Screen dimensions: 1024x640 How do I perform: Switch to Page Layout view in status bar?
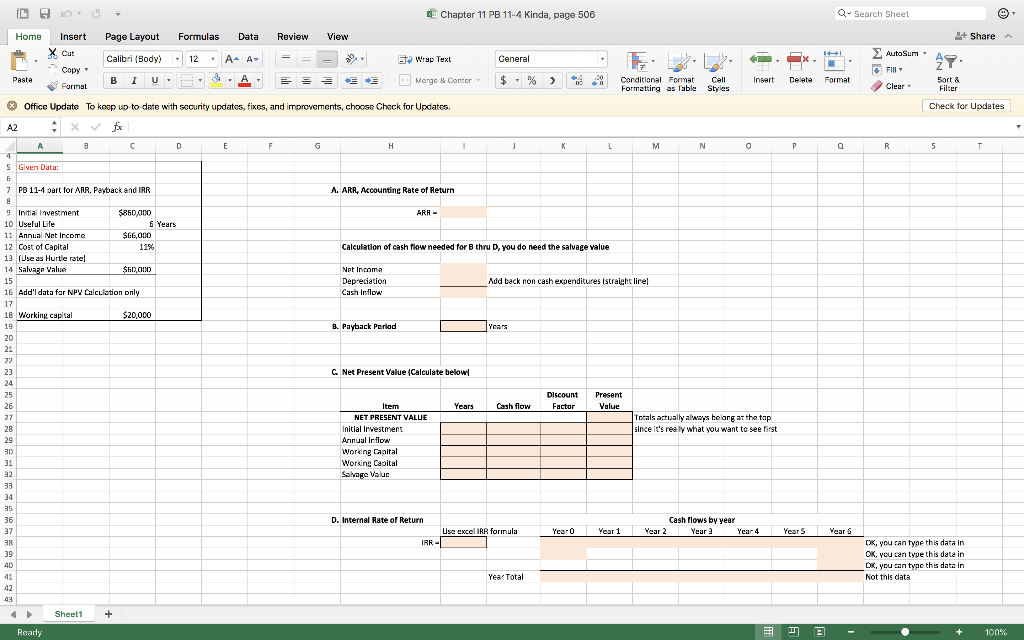pyautogui.click(x=793, y=632)
